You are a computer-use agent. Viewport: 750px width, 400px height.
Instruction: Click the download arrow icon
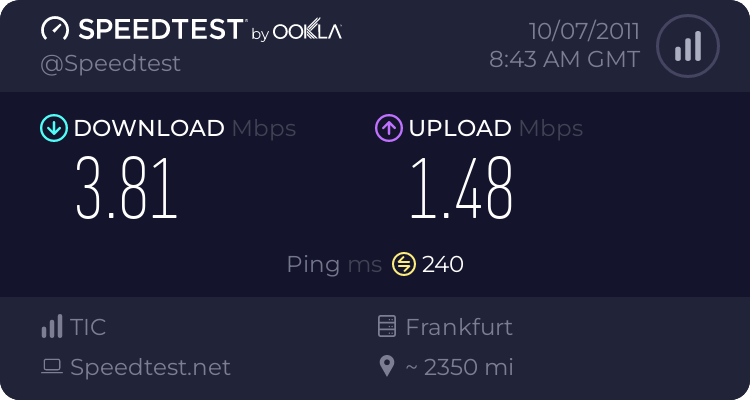pos(52,128)
